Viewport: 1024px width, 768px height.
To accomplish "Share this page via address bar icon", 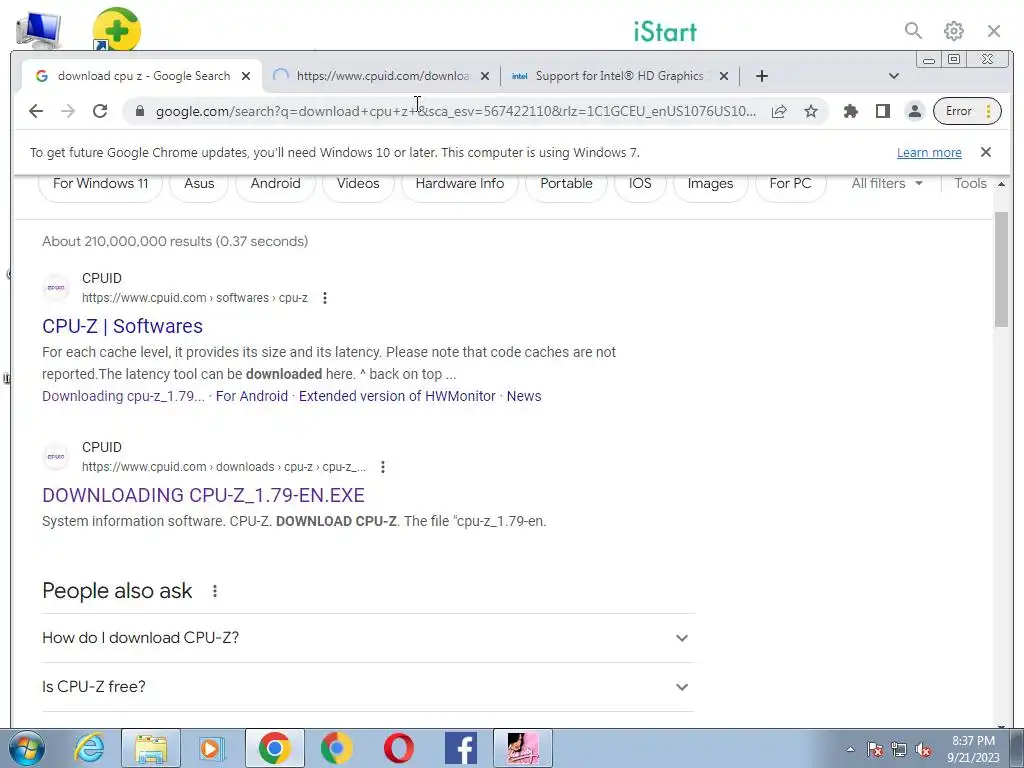I will (778, 111).
